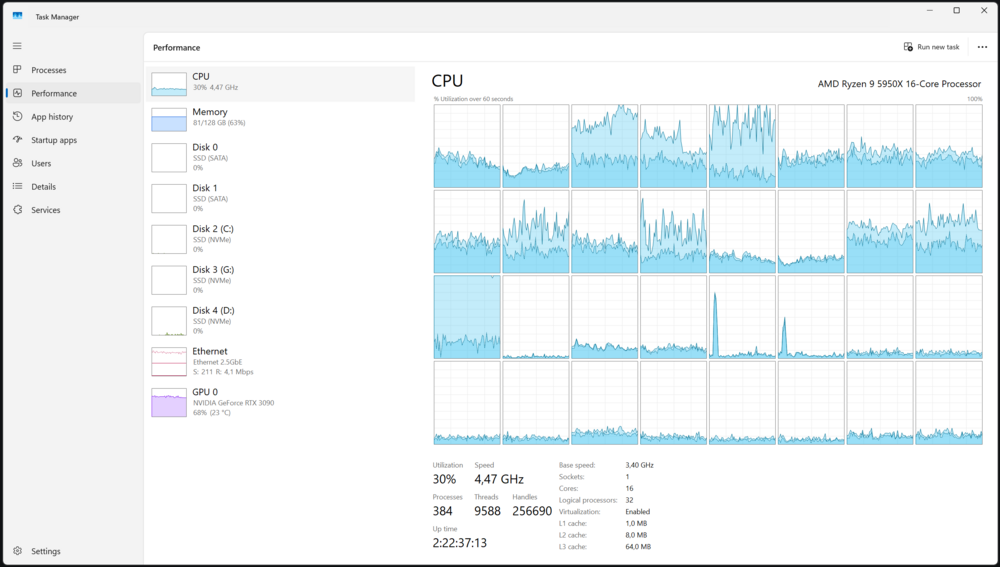Click the Users people icon
This screenshot has width=1000, height=567.
tap(17, 163)
